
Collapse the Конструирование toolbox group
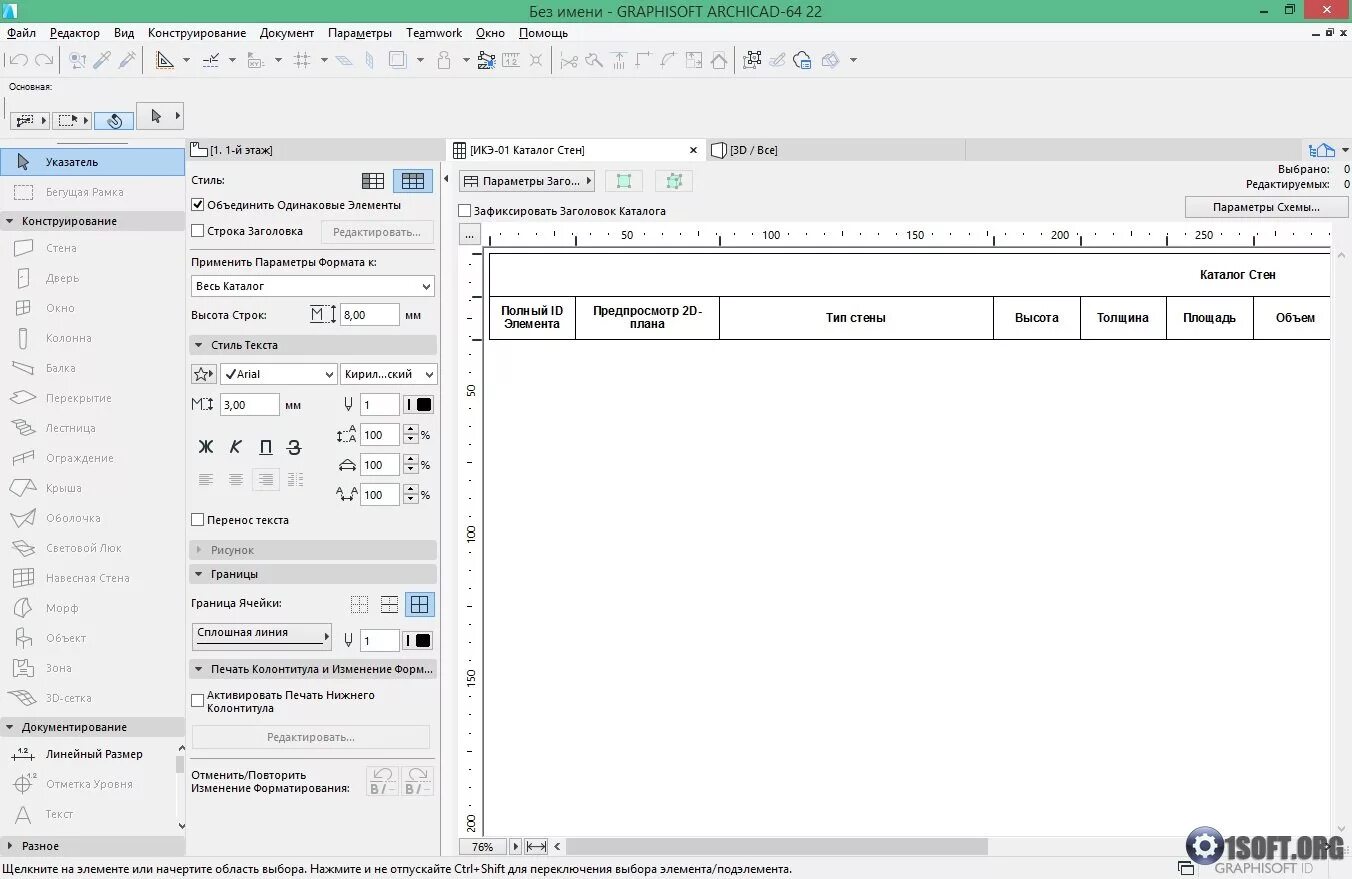click(92, 221)
